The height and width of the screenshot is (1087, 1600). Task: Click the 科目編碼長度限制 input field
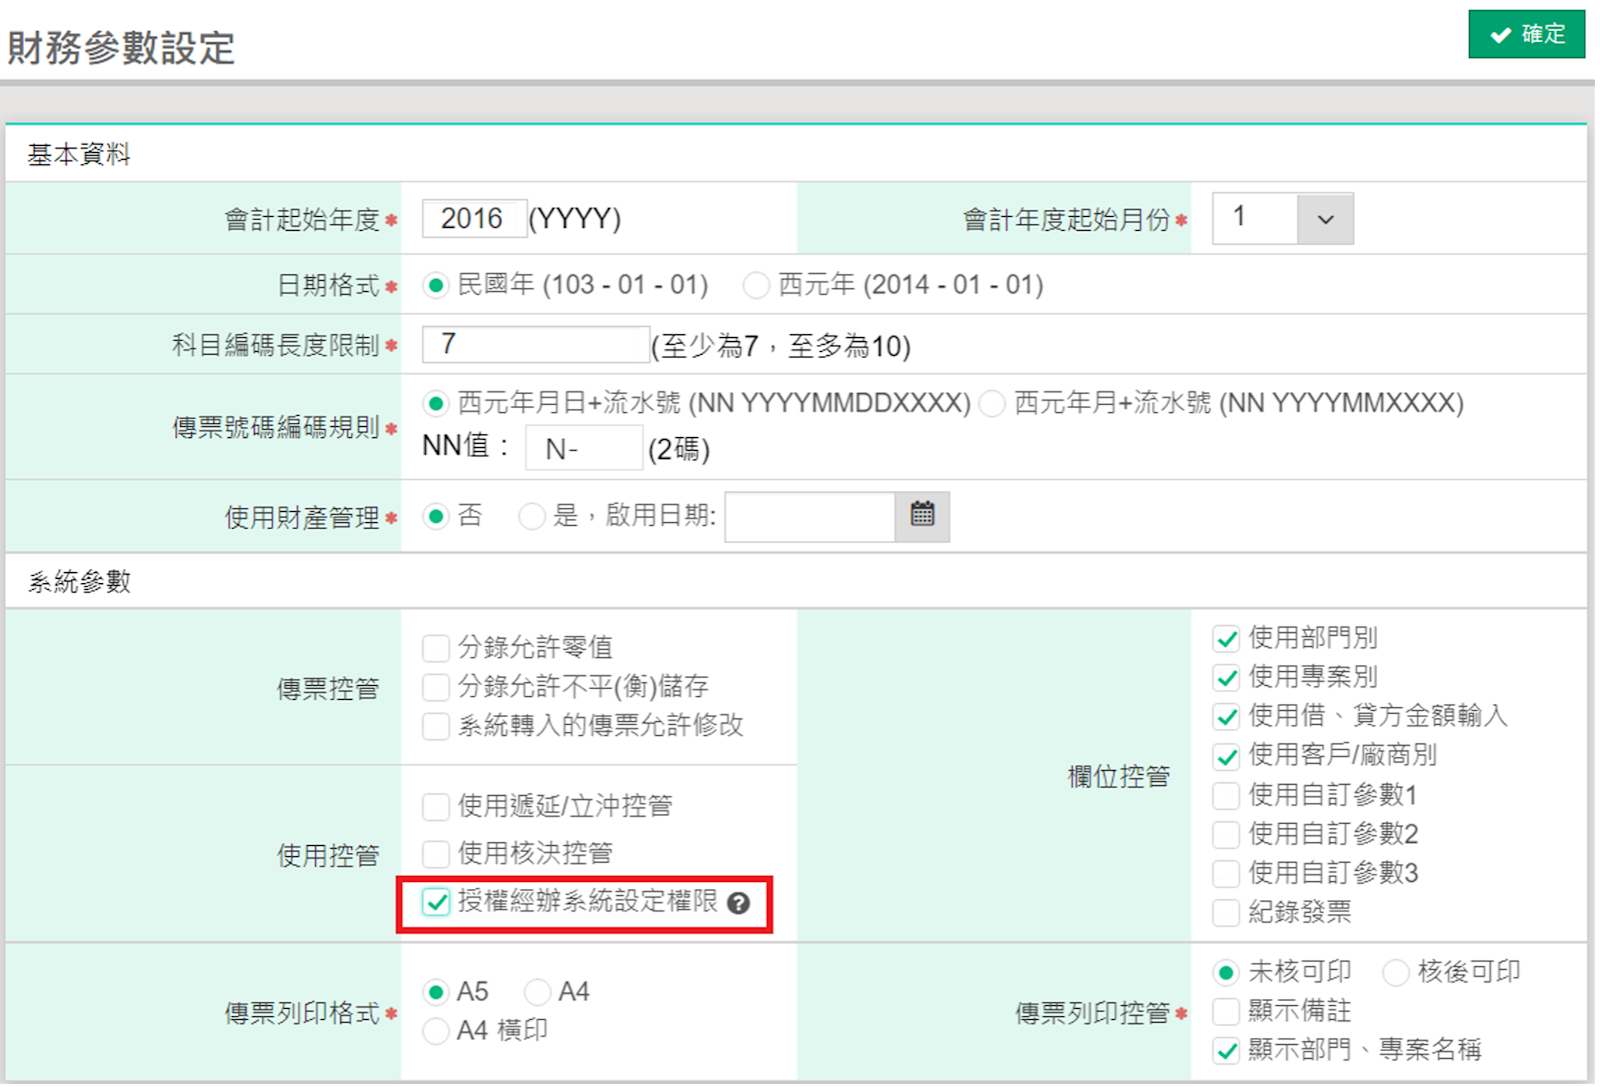pos(535,345)
